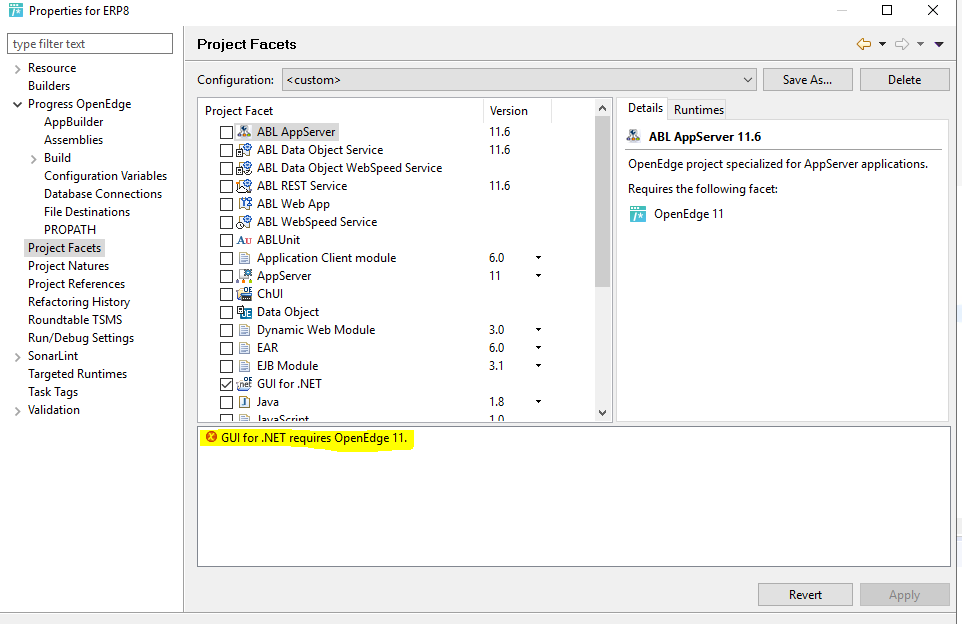Click the red error icon in message area
This screenshot has width=962, height=624.
(212, 437)
